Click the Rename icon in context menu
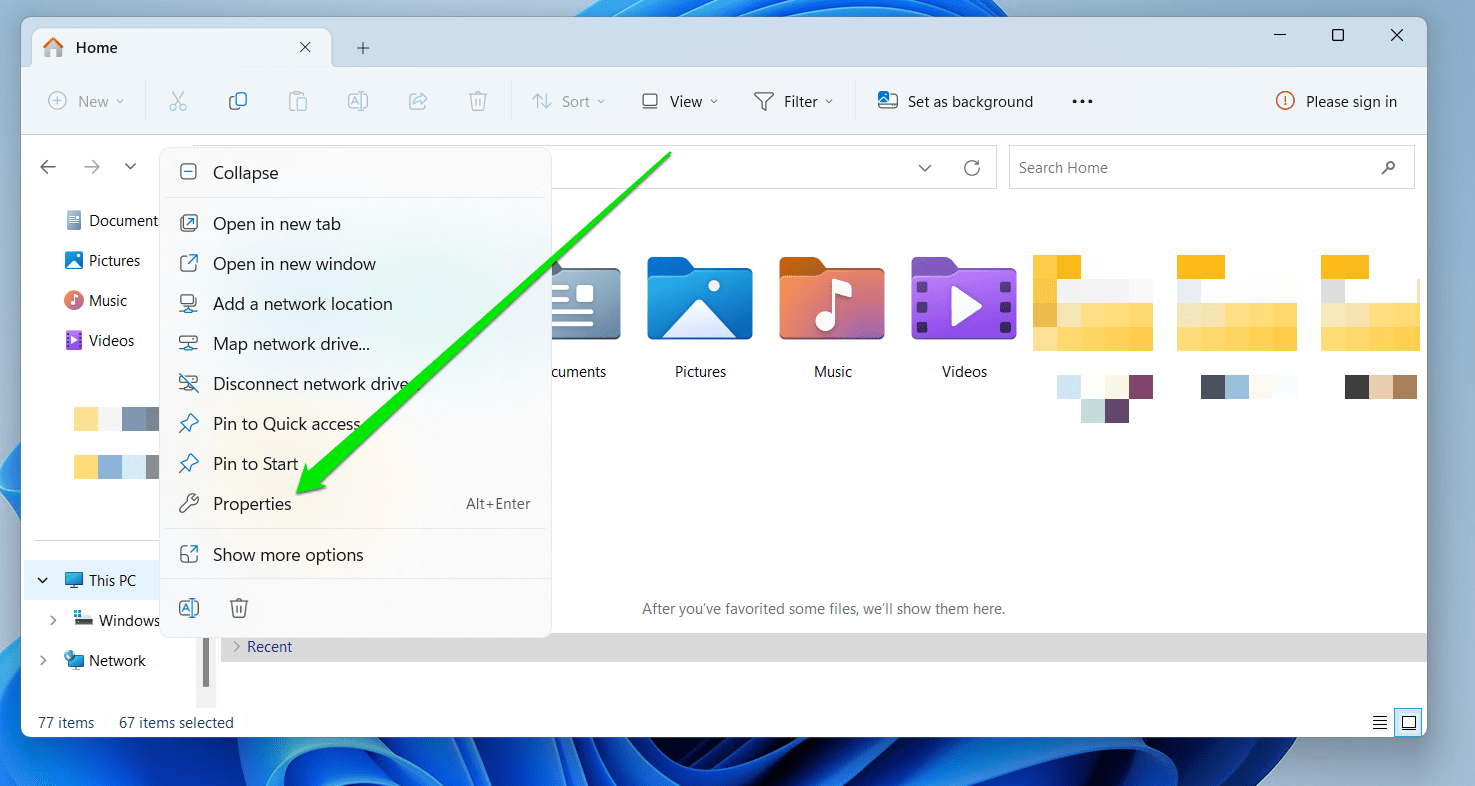 189,608
